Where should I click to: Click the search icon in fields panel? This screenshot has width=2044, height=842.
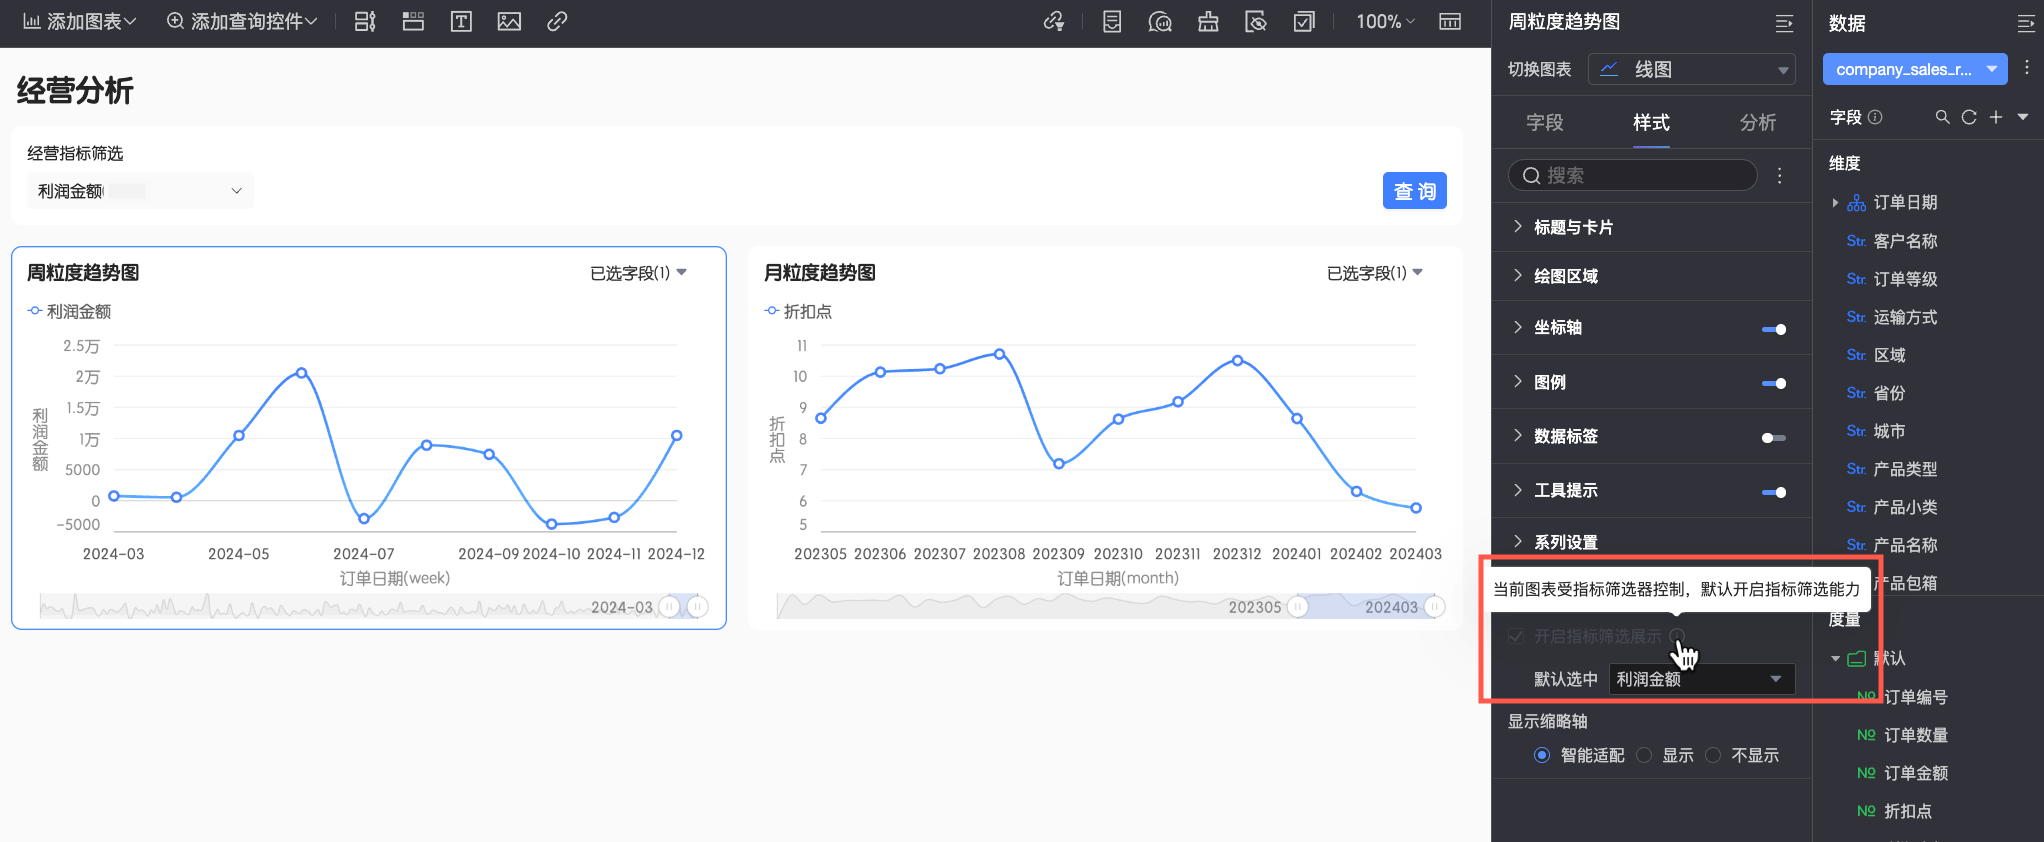(x=1942, y=118)
